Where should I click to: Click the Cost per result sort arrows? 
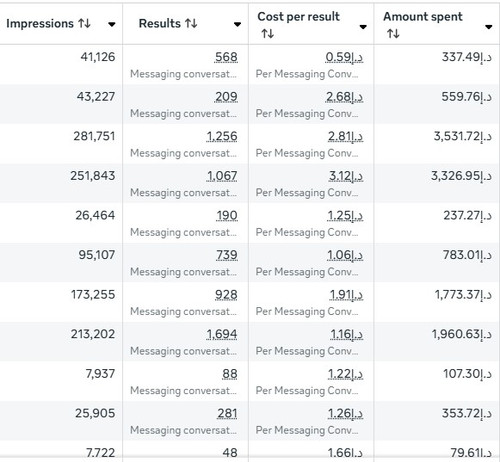coord(268,34)
